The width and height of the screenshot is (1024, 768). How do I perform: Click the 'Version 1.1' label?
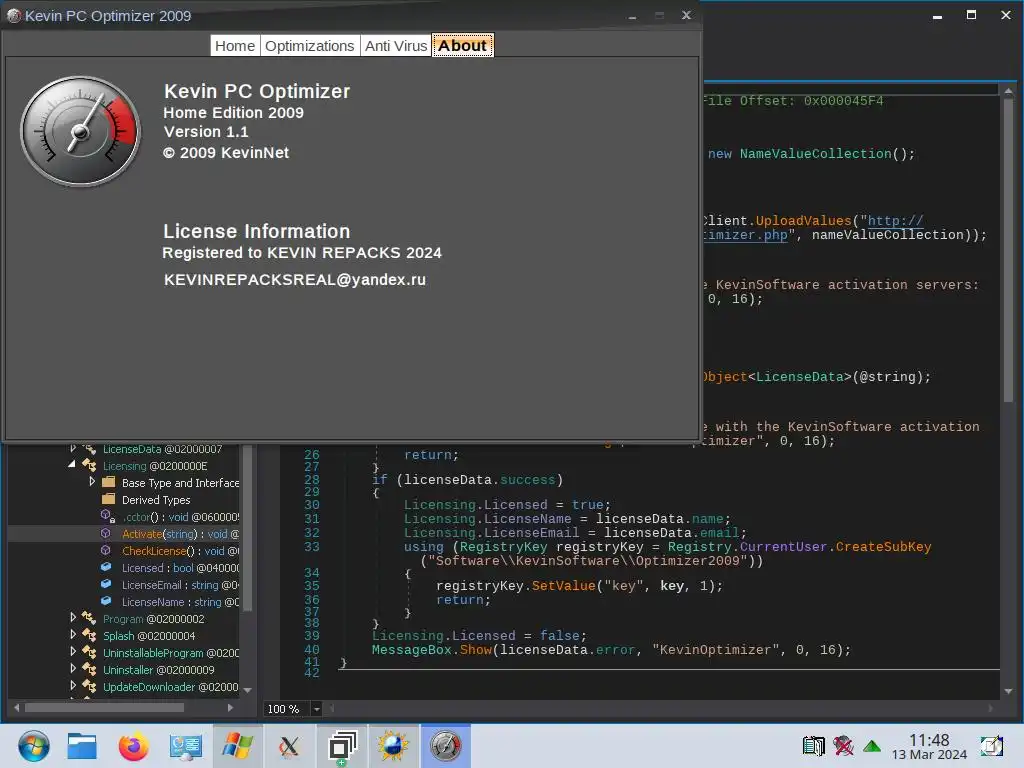[x=206, y=132]
